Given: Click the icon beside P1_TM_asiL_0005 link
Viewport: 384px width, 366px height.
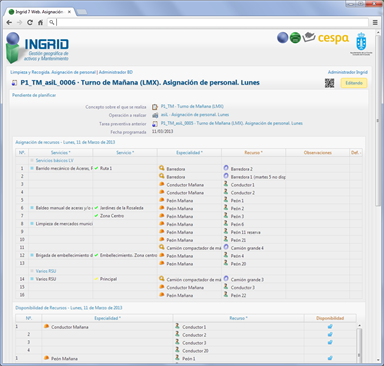Looking at the screenshot, I should [155, 124].
